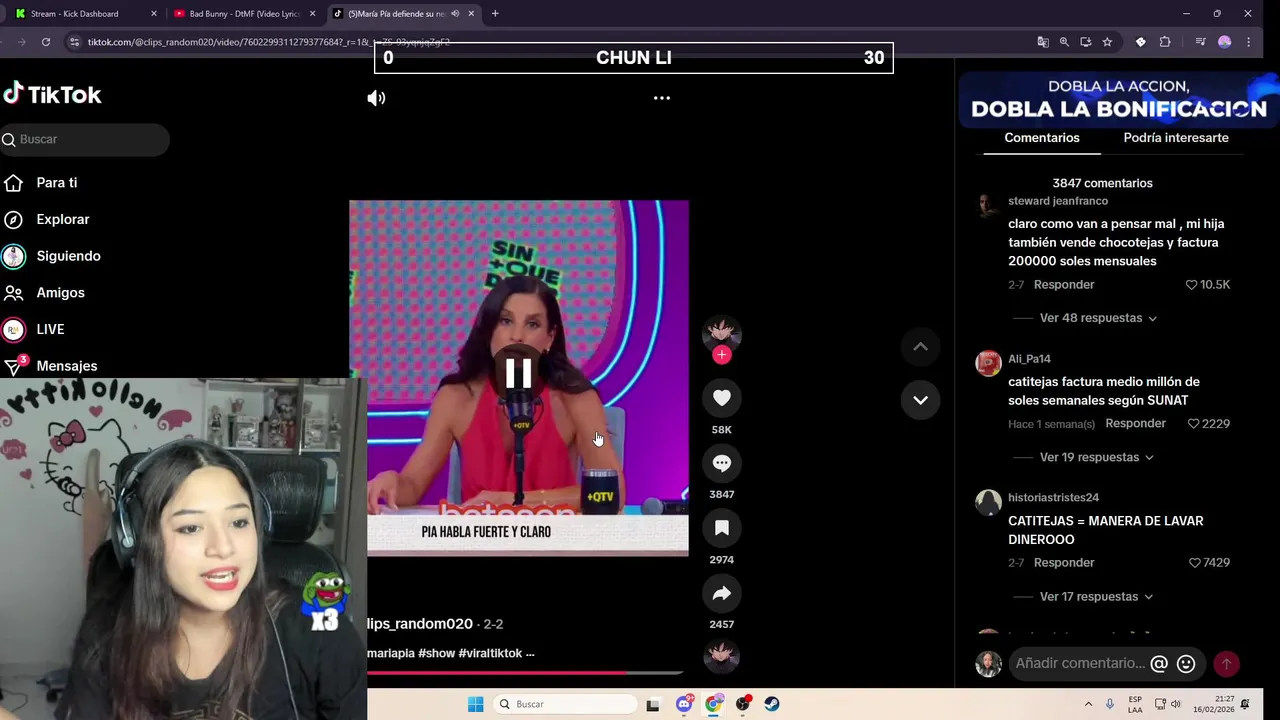Open taskbar volume control
The image size is (1280, 720).
pyautogui.click(x=1176, y=704)
